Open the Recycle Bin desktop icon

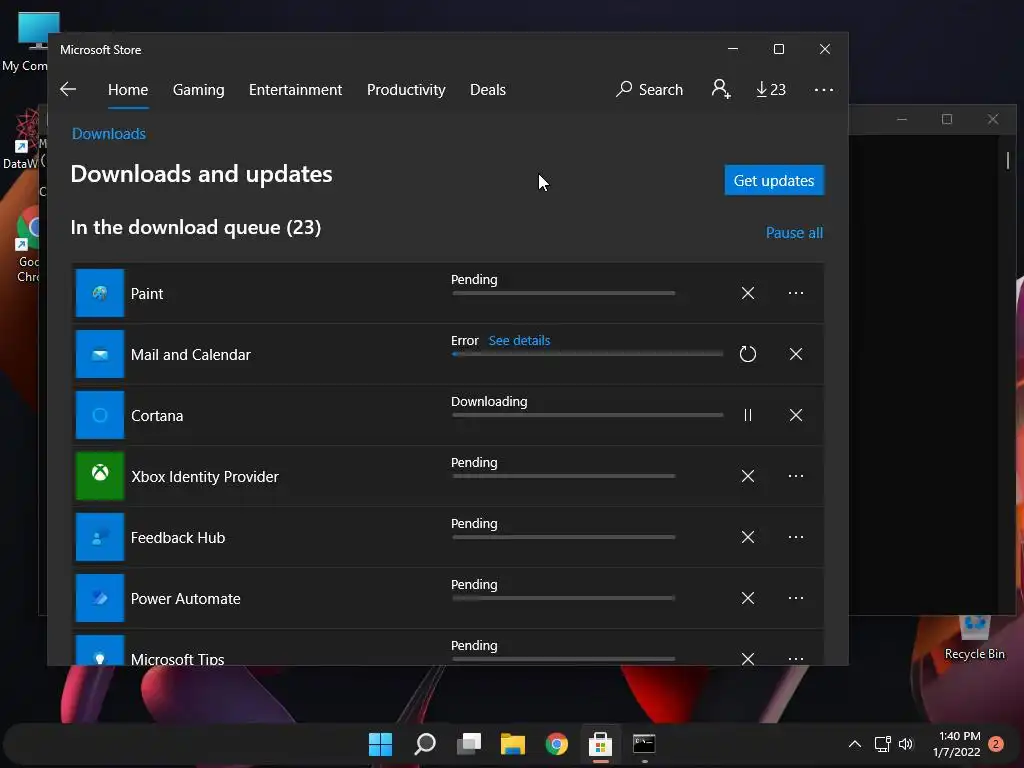pyautogui.click(x=974, y=638)
